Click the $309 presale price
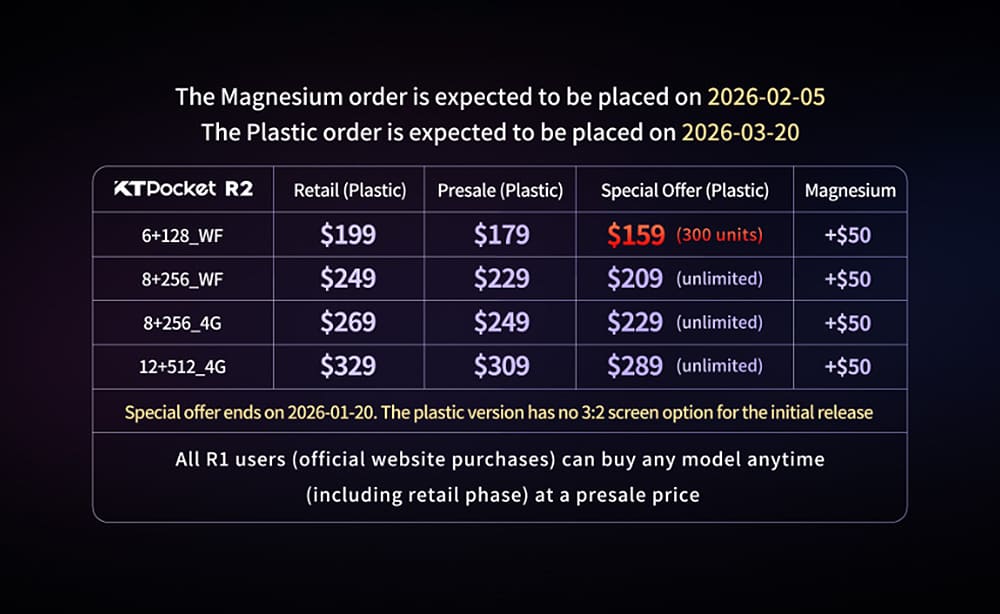The image size is (1000, 614). (501, 366)
